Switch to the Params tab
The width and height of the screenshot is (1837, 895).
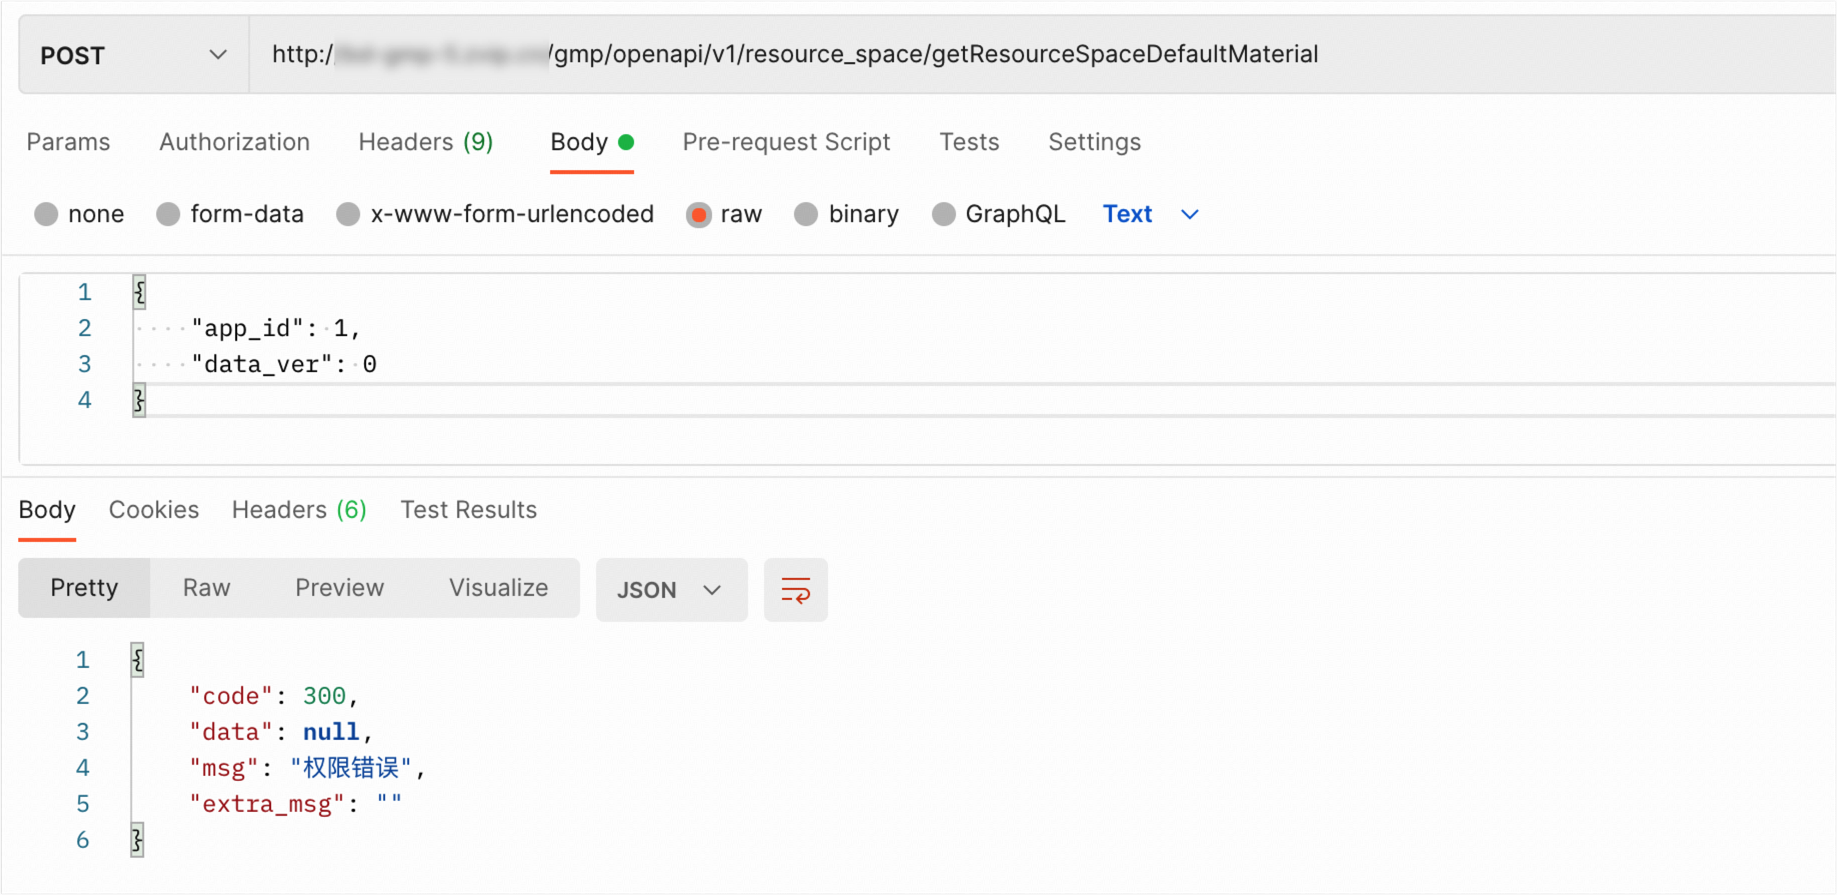point(68,142)
